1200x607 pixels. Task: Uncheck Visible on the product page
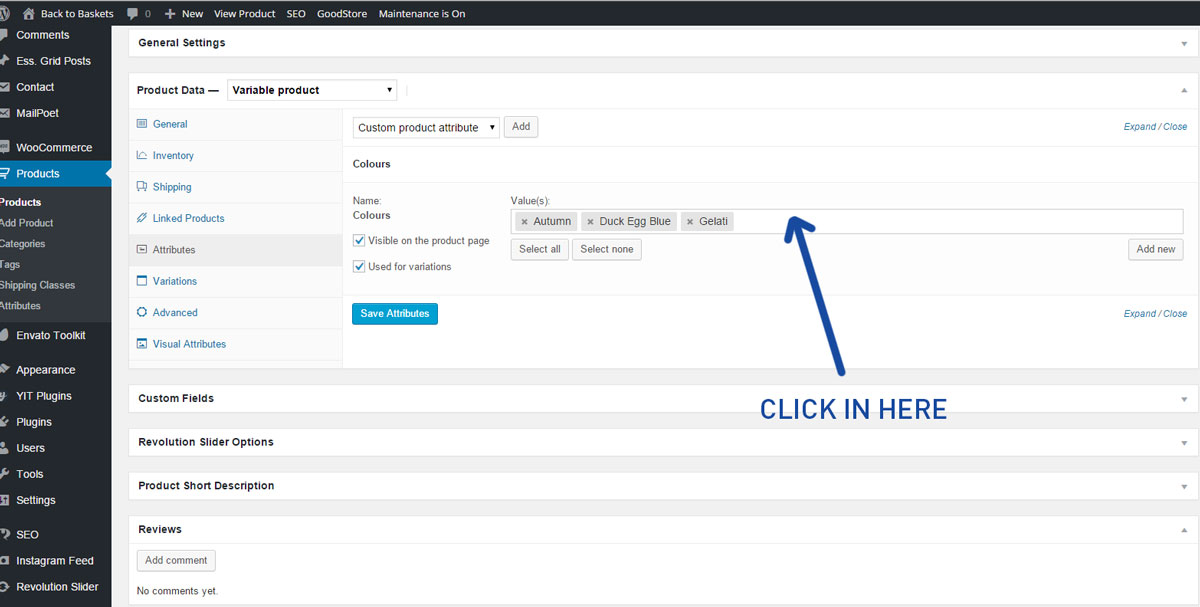tap(359, 241)
